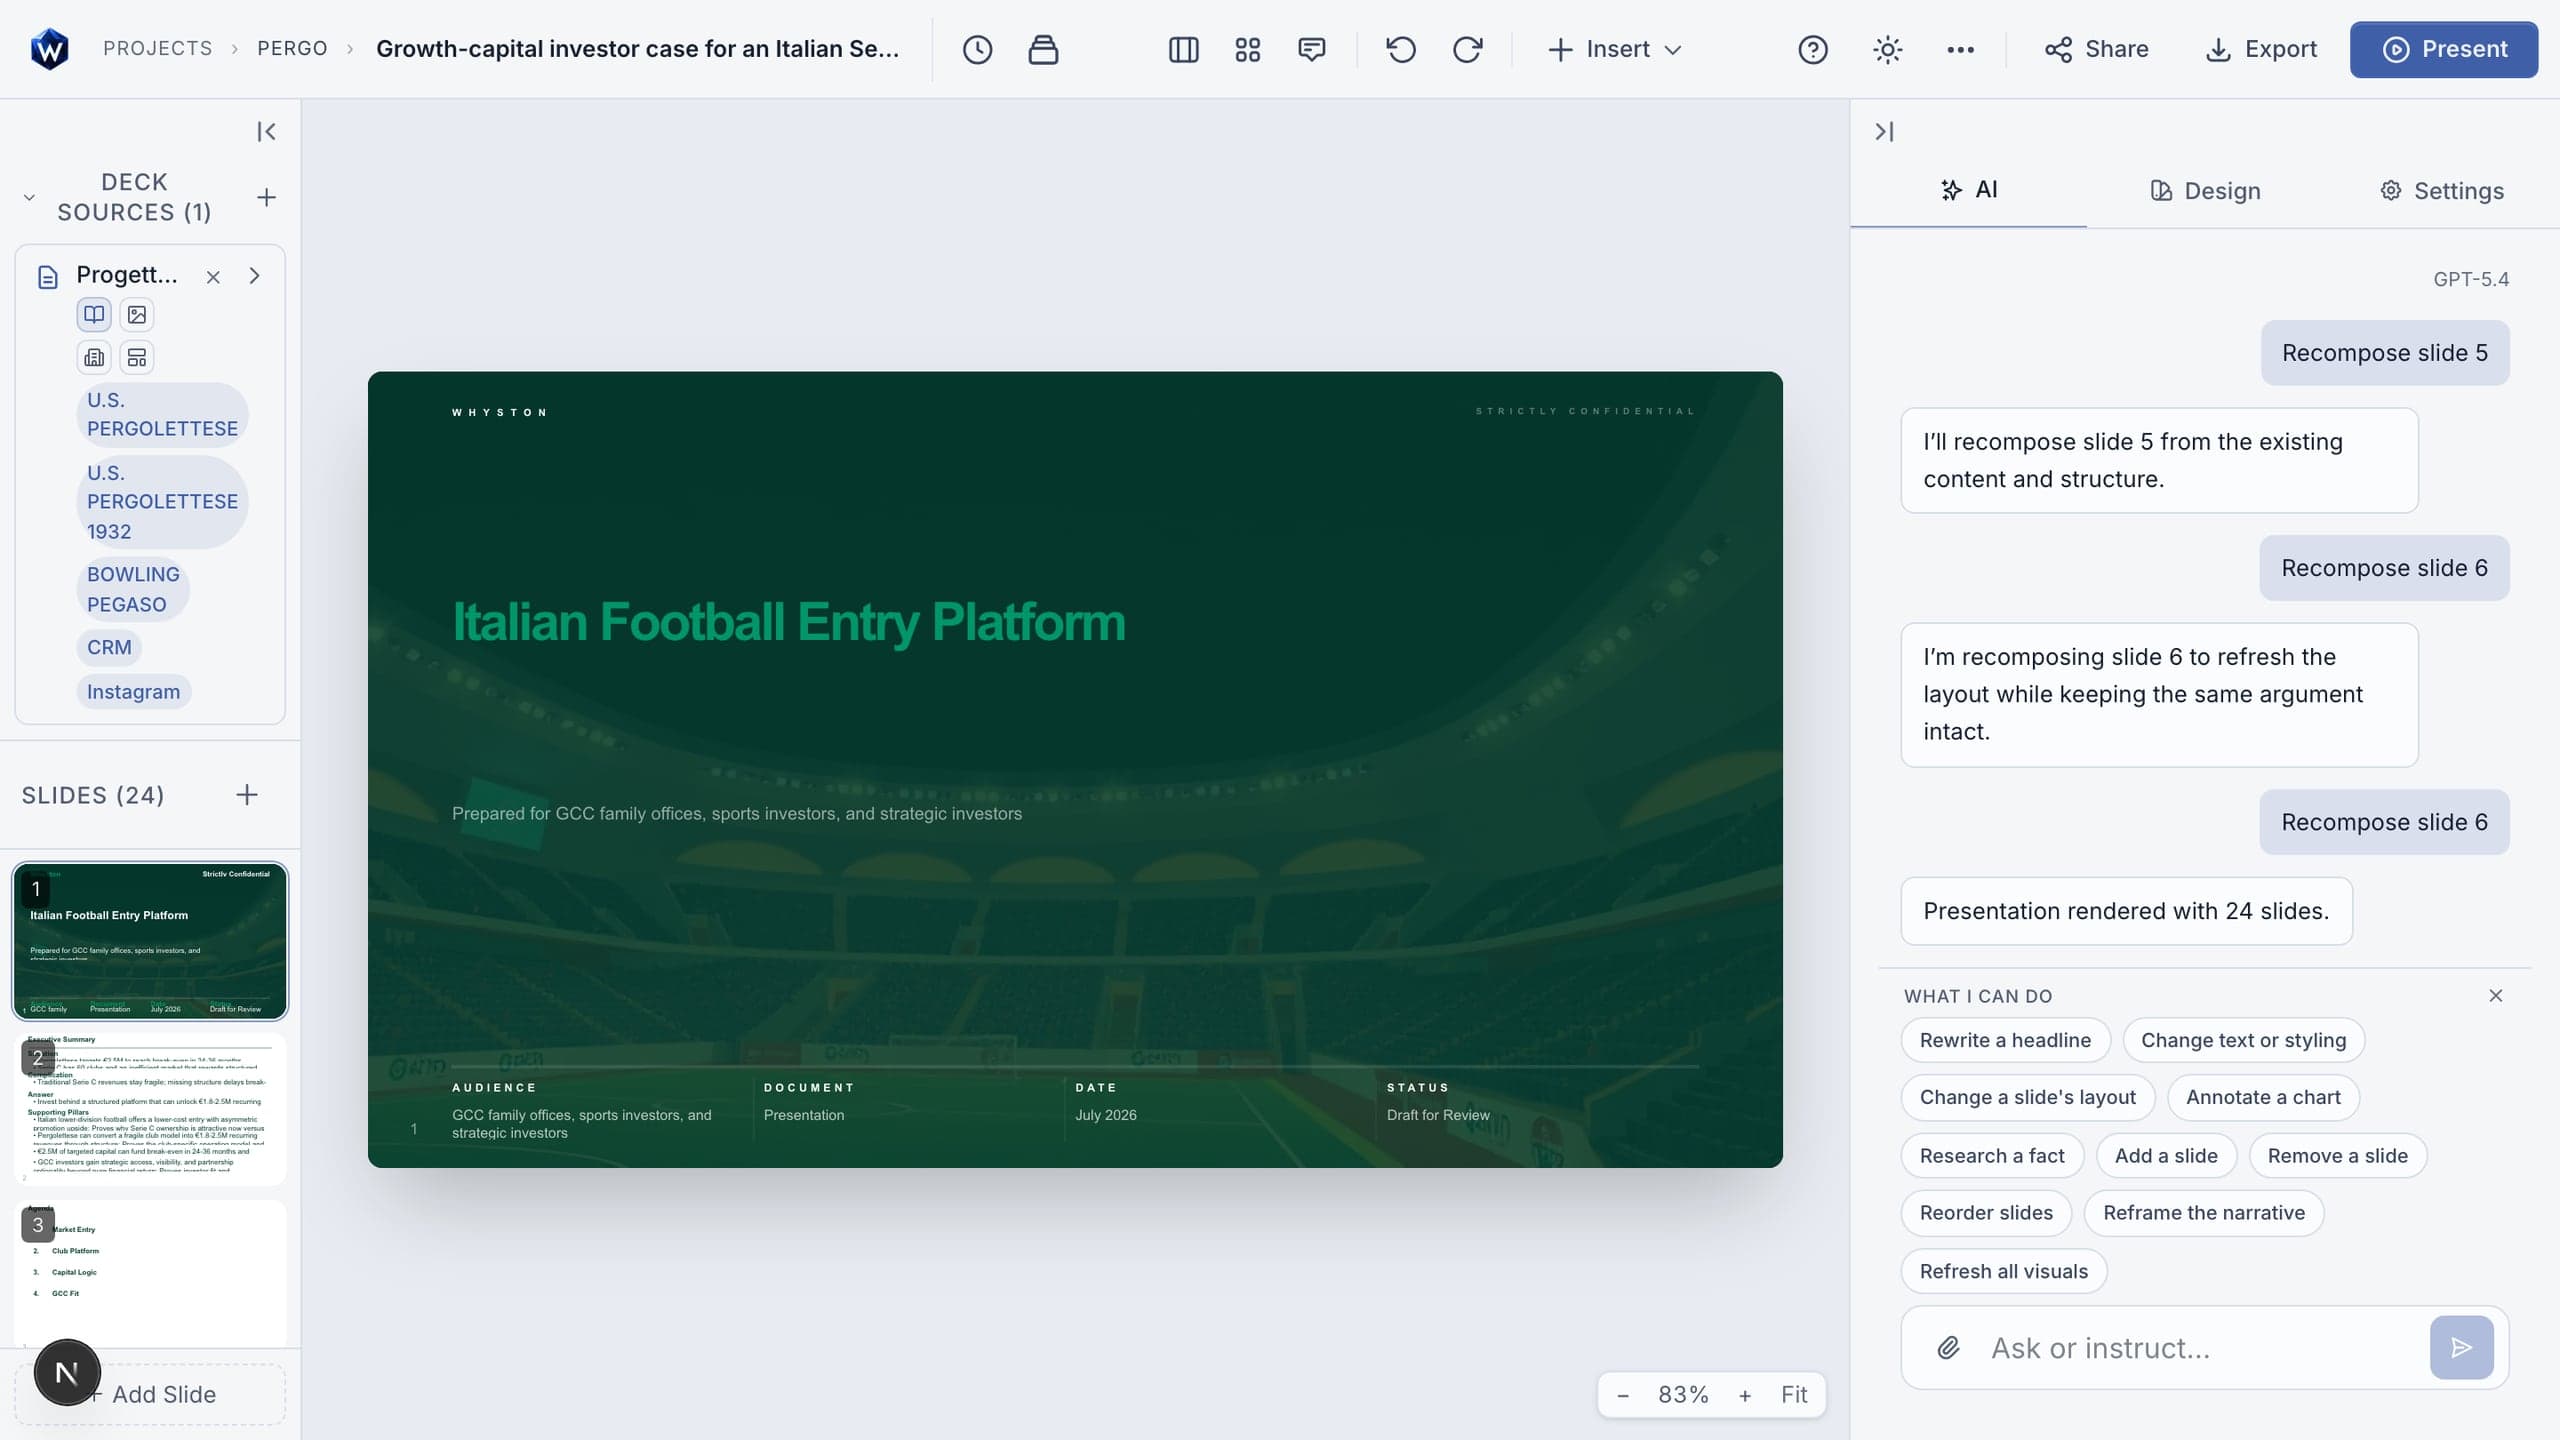
Task: Zoom in with the plus button
Action: pos(1744,1395)
